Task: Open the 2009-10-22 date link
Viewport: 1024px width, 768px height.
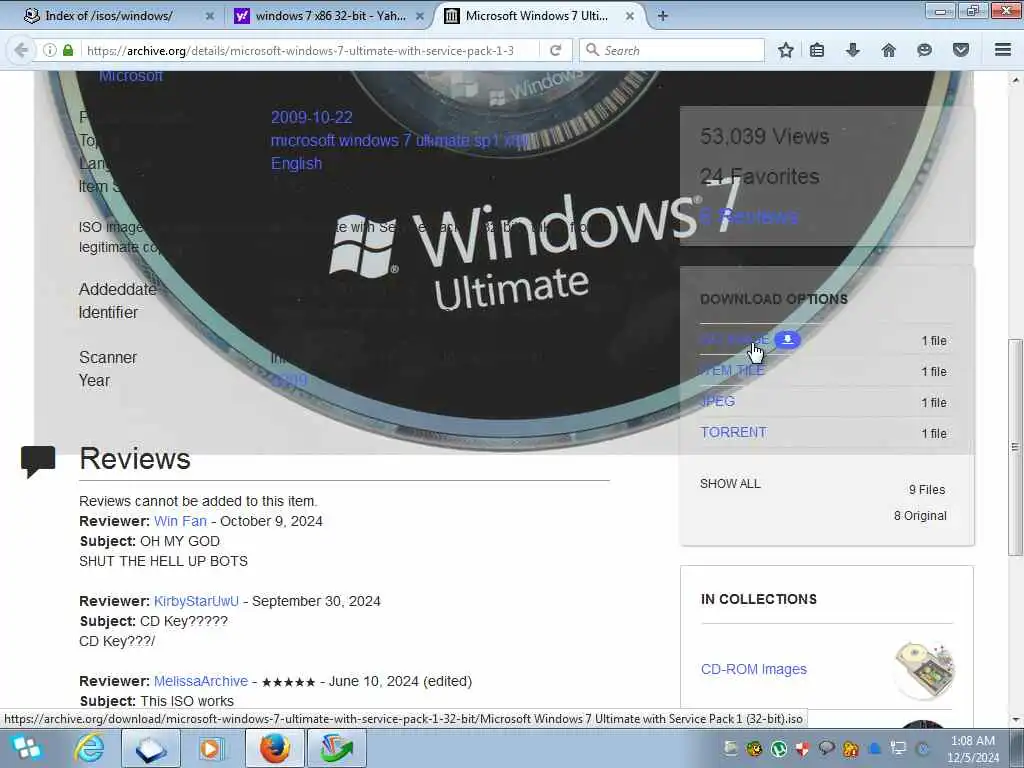Action: (312, 117)
